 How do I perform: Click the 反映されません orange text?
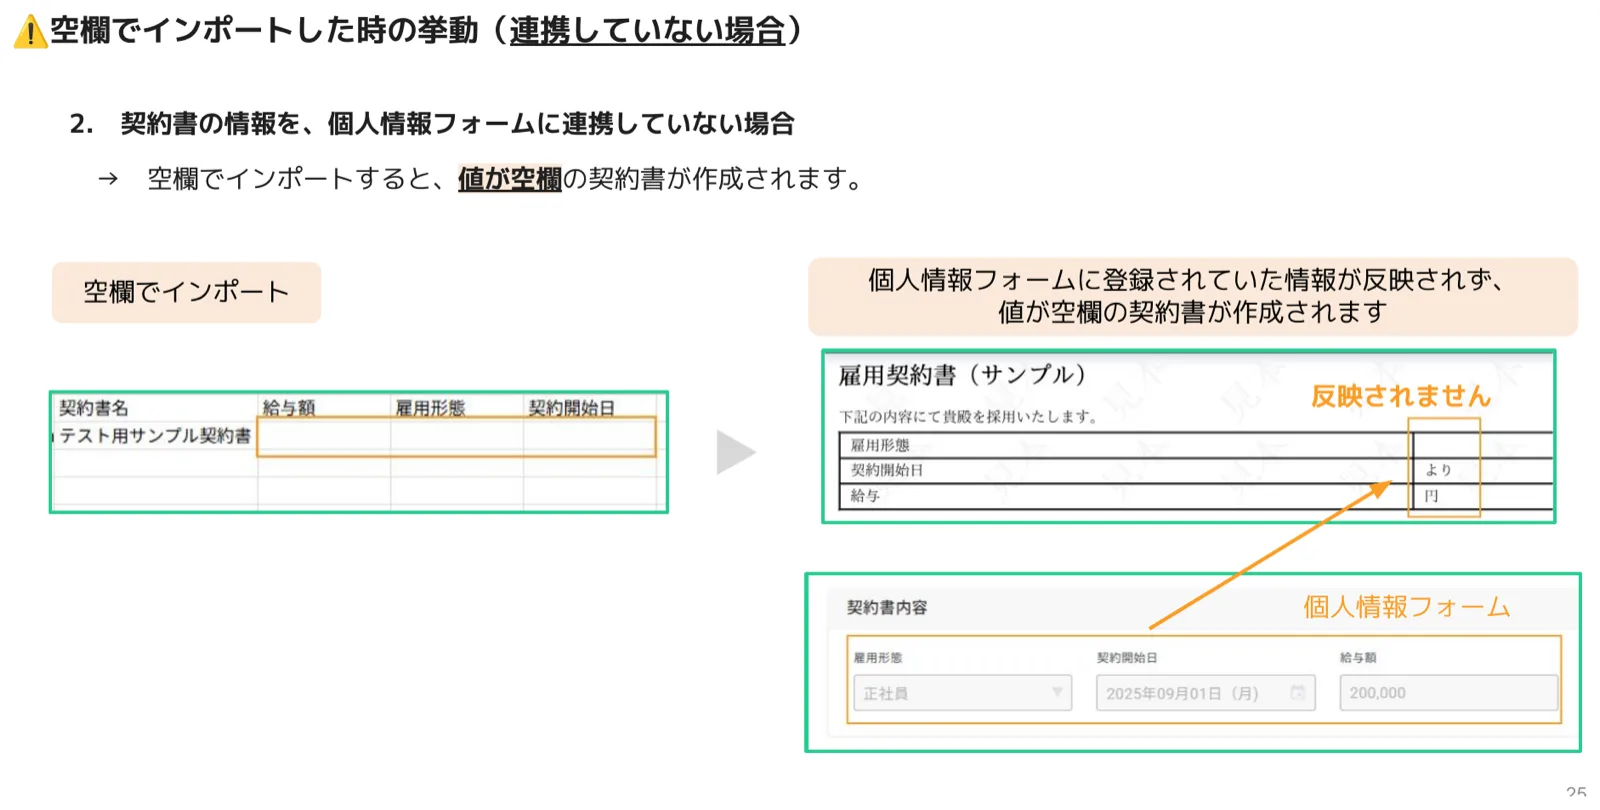click(1401, 396)
